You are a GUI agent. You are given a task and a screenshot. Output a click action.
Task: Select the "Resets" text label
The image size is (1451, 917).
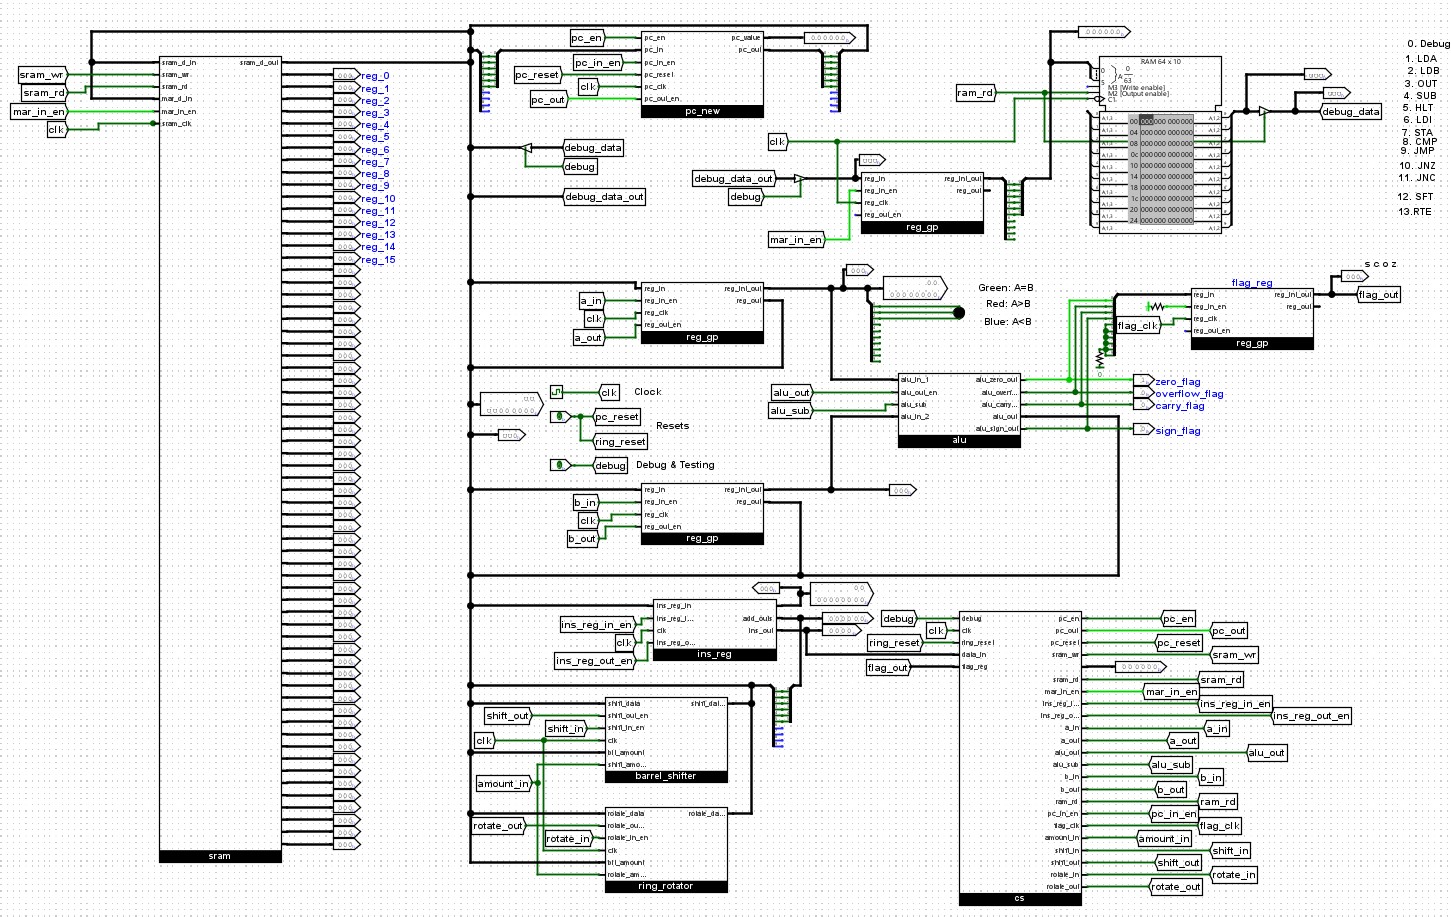(x=672, y=426)
